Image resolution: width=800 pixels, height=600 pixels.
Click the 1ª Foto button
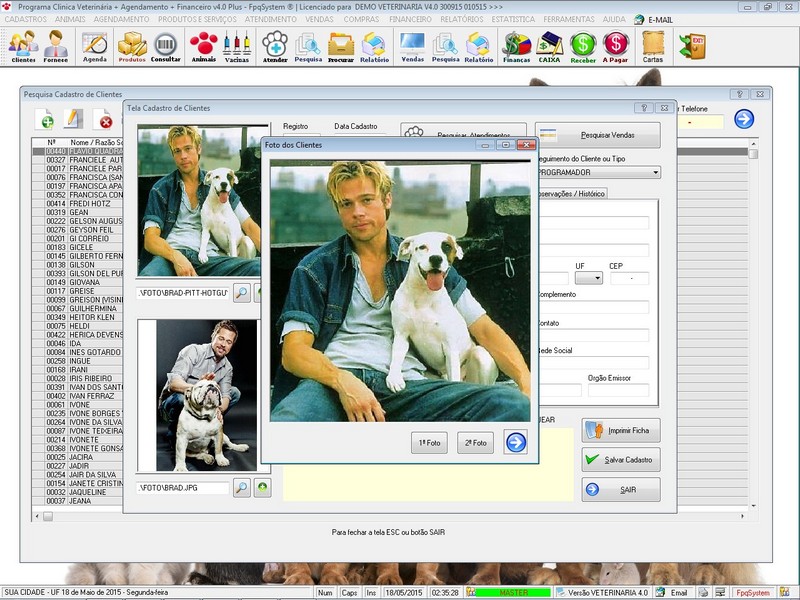(x=429, y=442)
